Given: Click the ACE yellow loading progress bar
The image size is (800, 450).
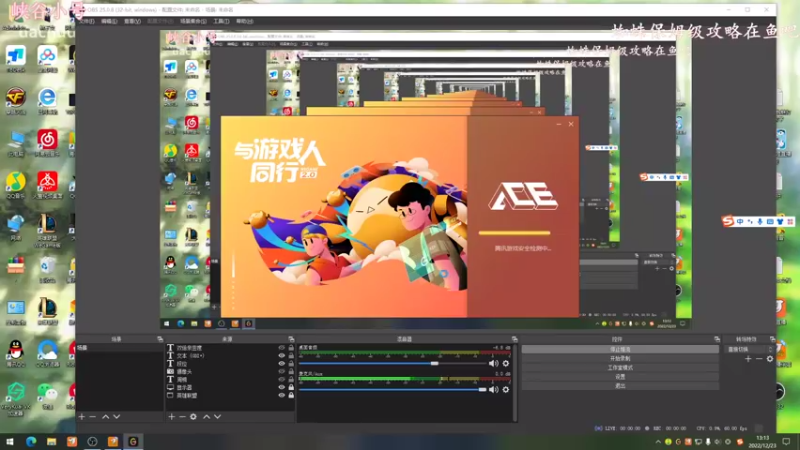Looking at the screenshot, I should coord(514,233).
